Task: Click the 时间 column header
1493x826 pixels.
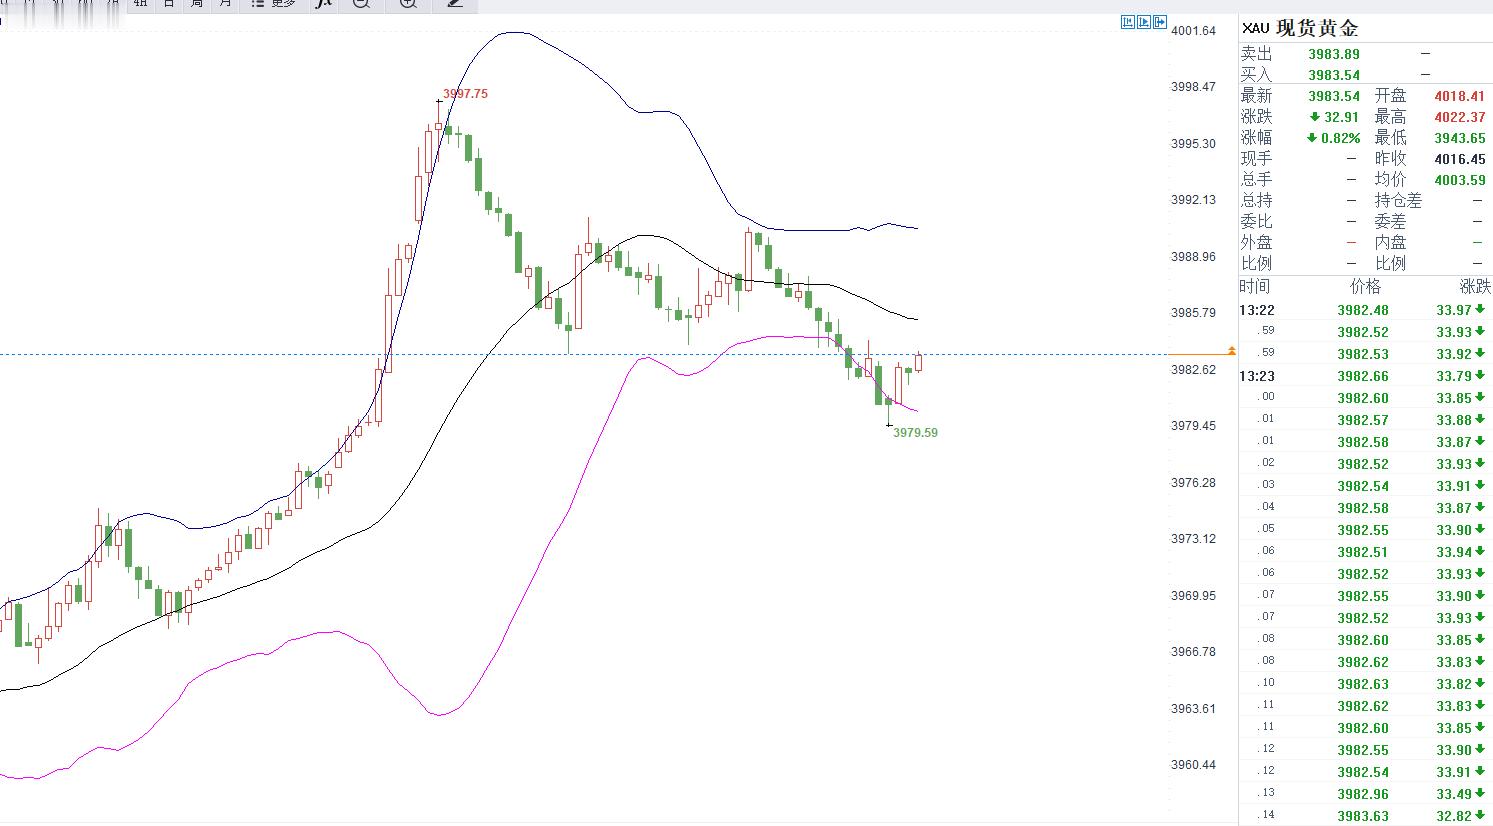Action: [1255, 287]
